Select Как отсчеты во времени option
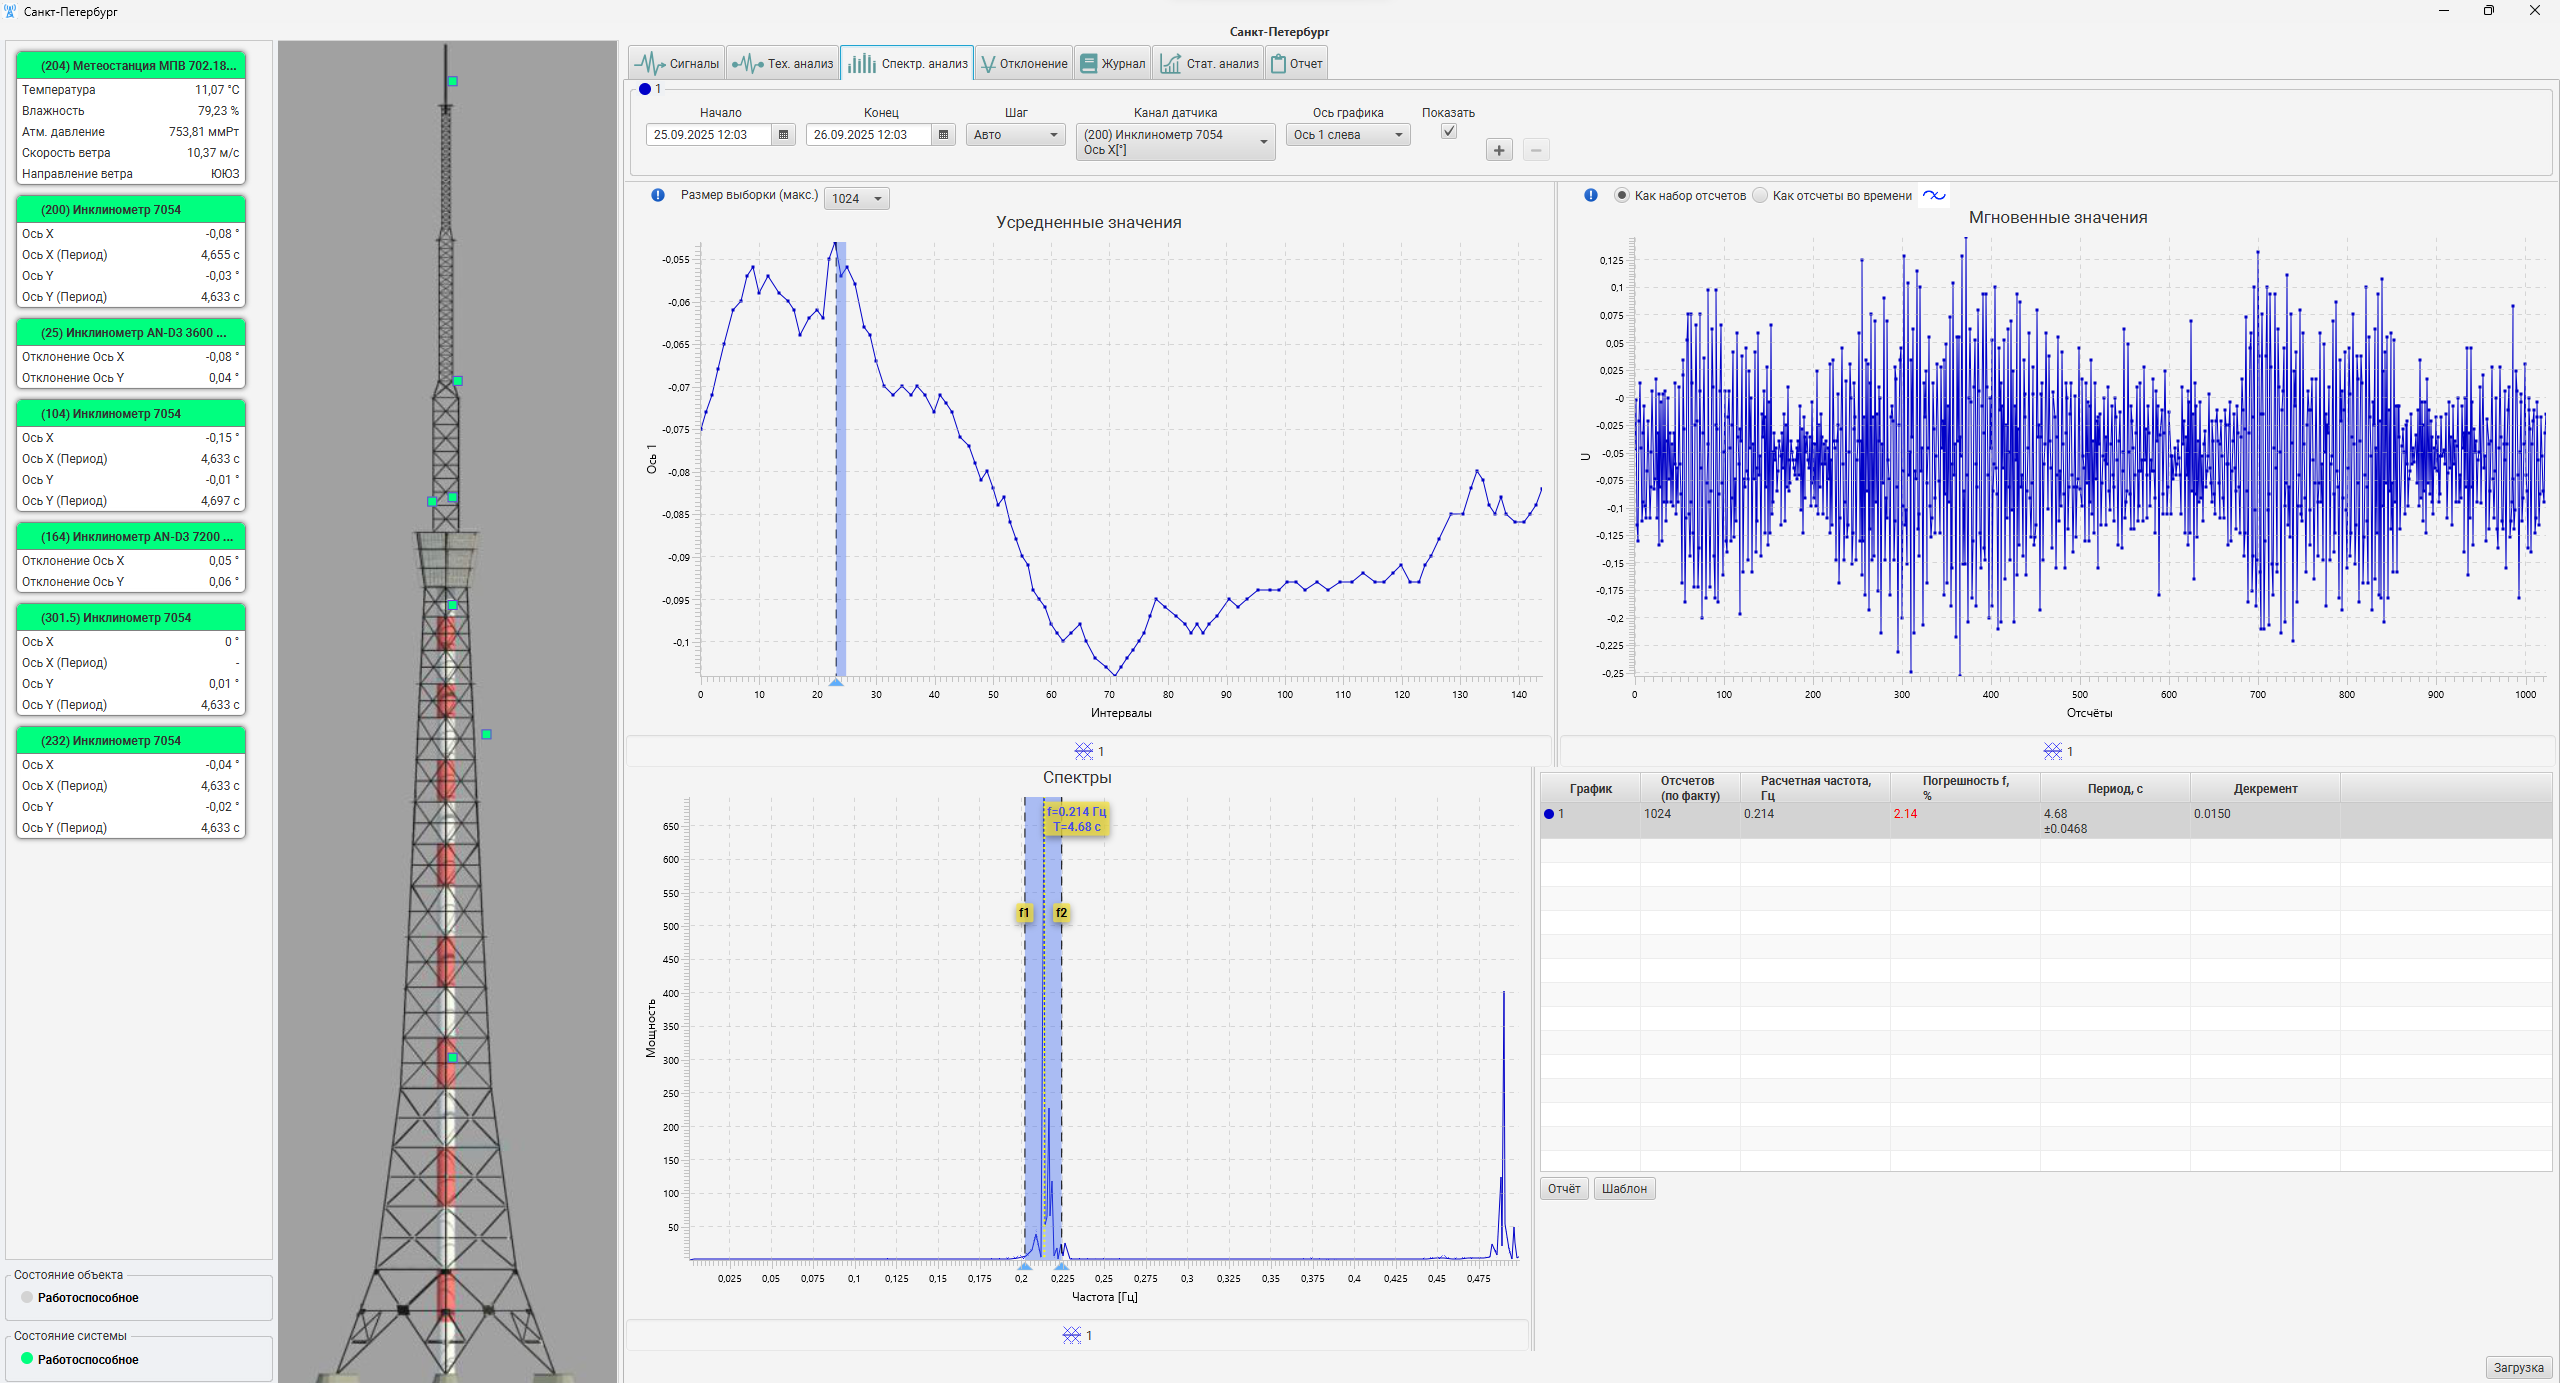 [1760, 196]
